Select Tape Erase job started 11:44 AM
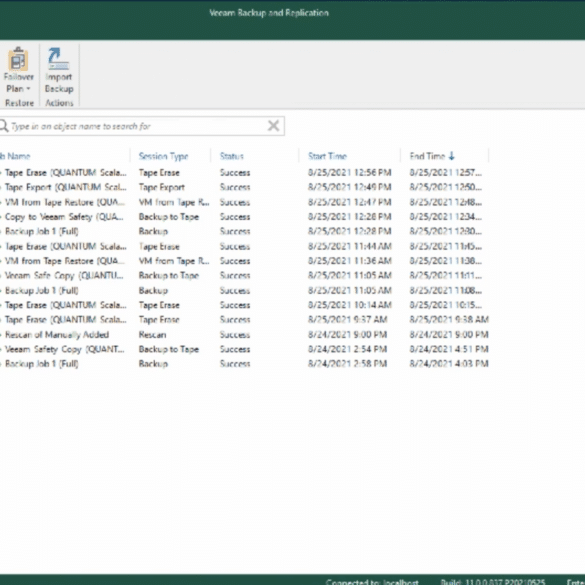This screenshot has width=585, height=585. click(244, 246)
